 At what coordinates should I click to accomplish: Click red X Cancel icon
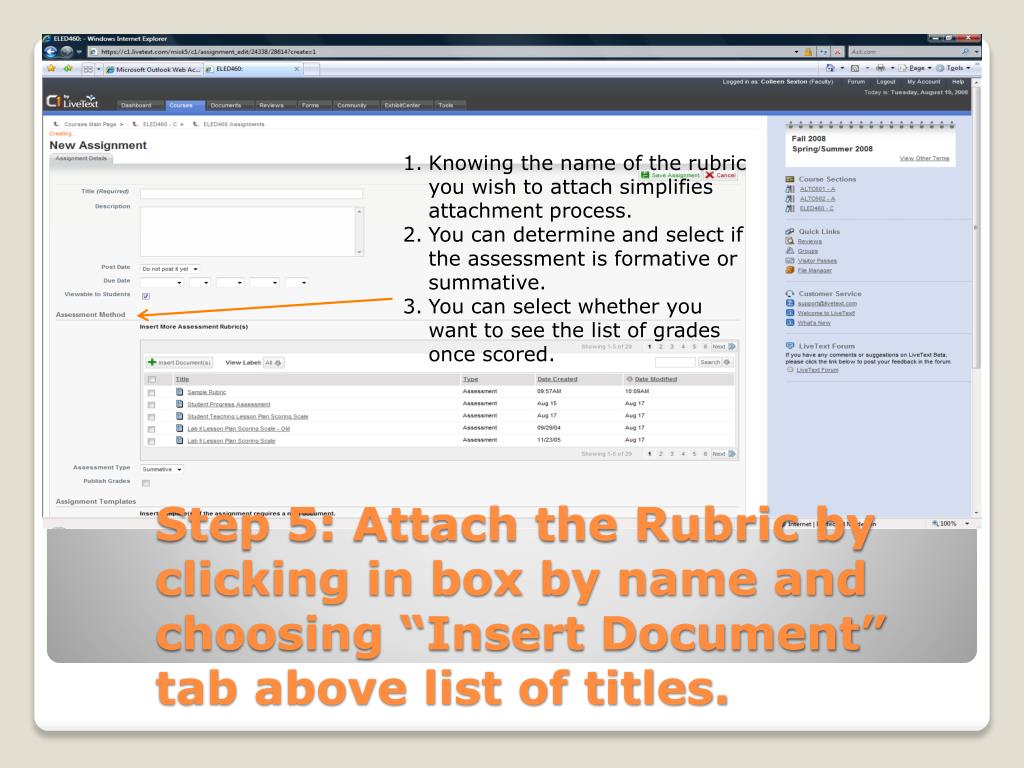point(709,175)
